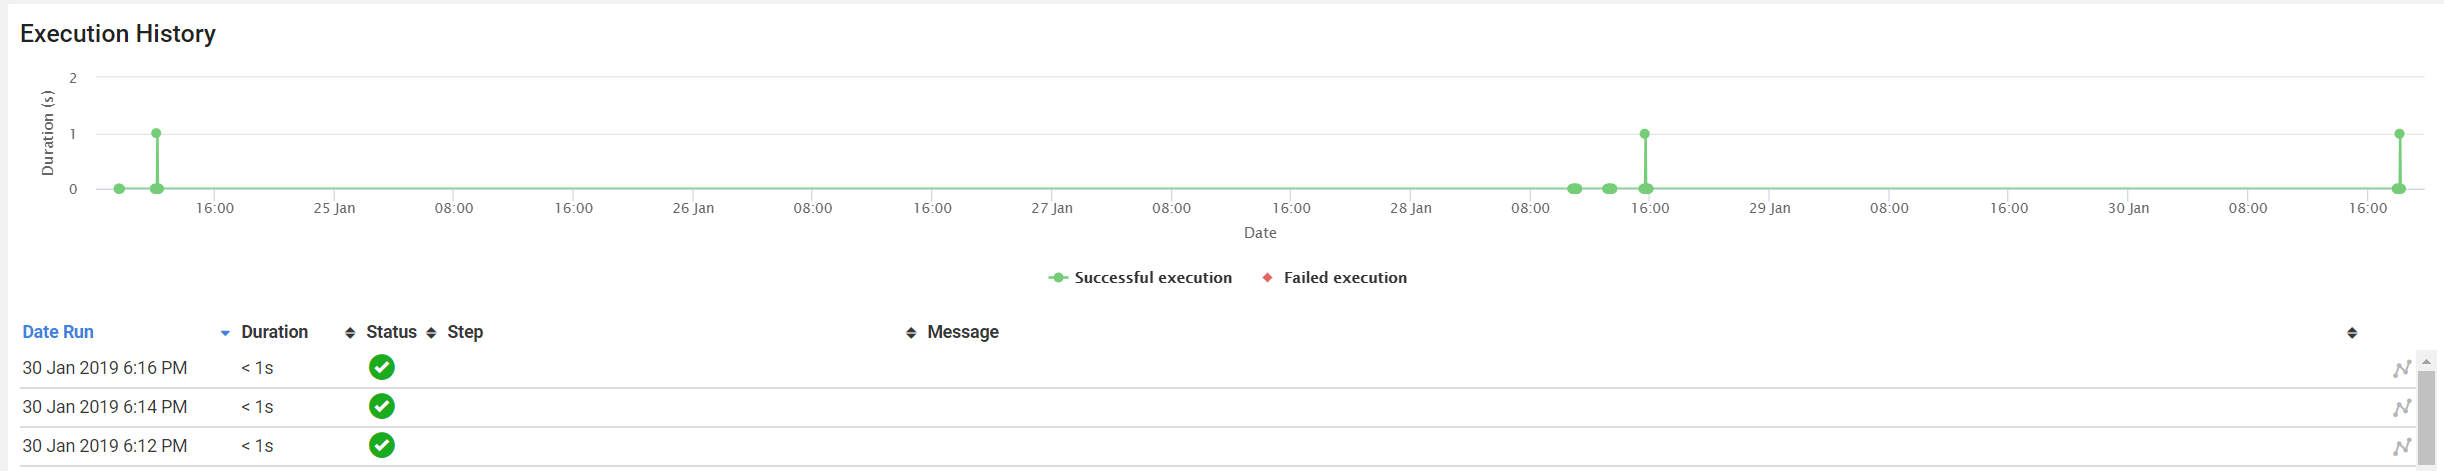Open graph icon for the 6:12 PM run

[2401, 447]
